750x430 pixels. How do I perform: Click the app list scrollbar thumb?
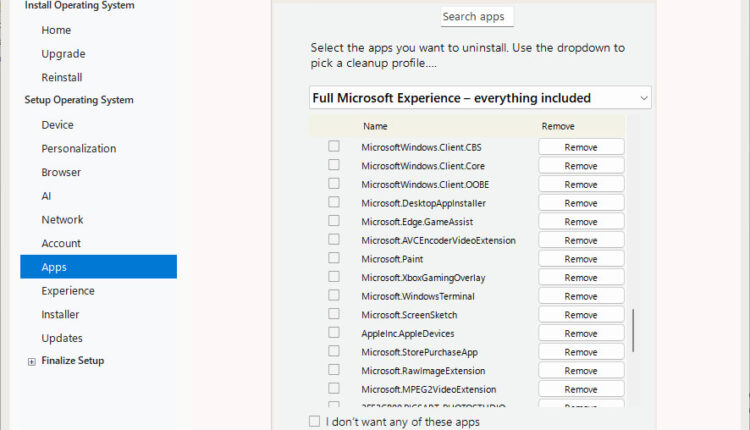click(632, 330)
